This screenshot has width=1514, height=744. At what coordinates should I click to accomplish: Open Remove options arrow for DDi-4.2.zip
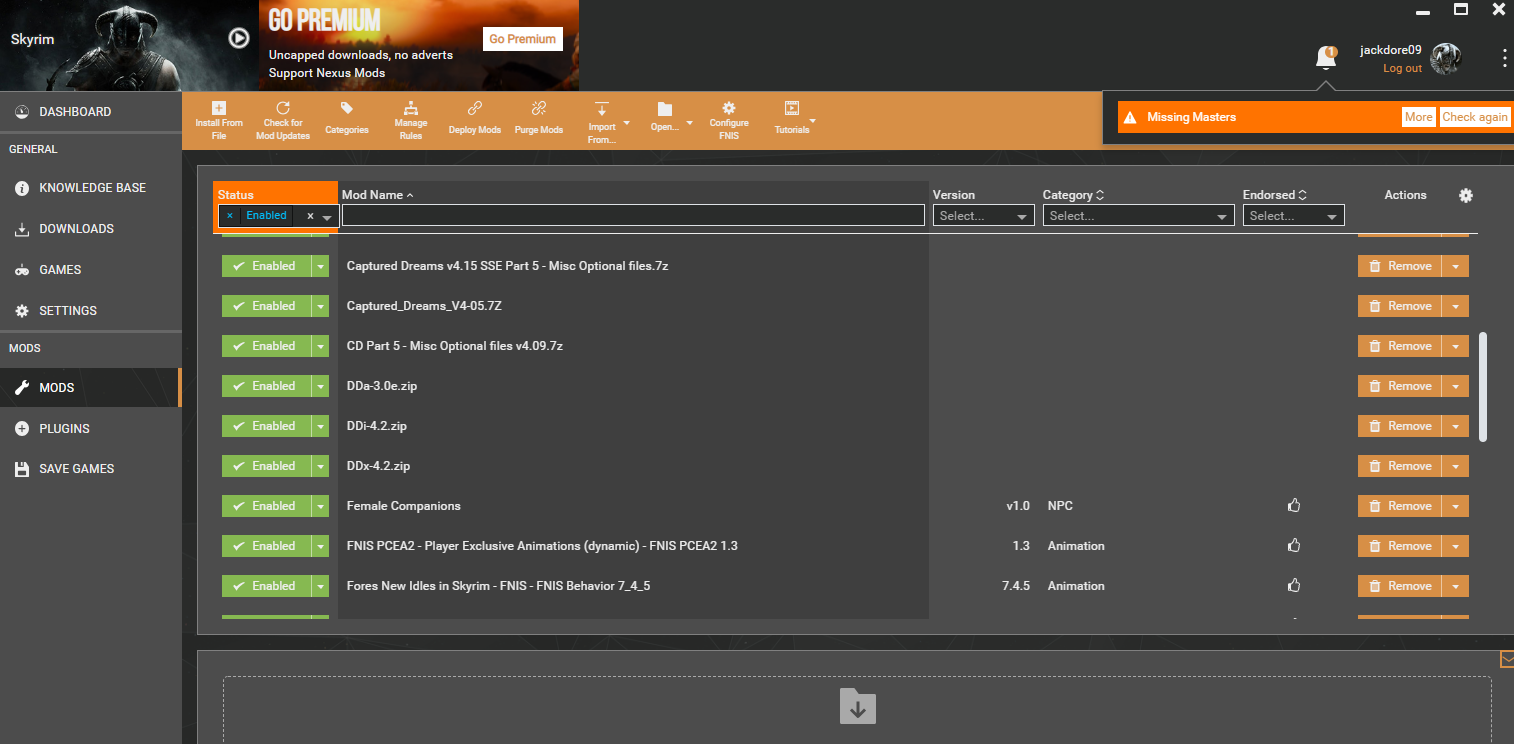pos(1455,426)
